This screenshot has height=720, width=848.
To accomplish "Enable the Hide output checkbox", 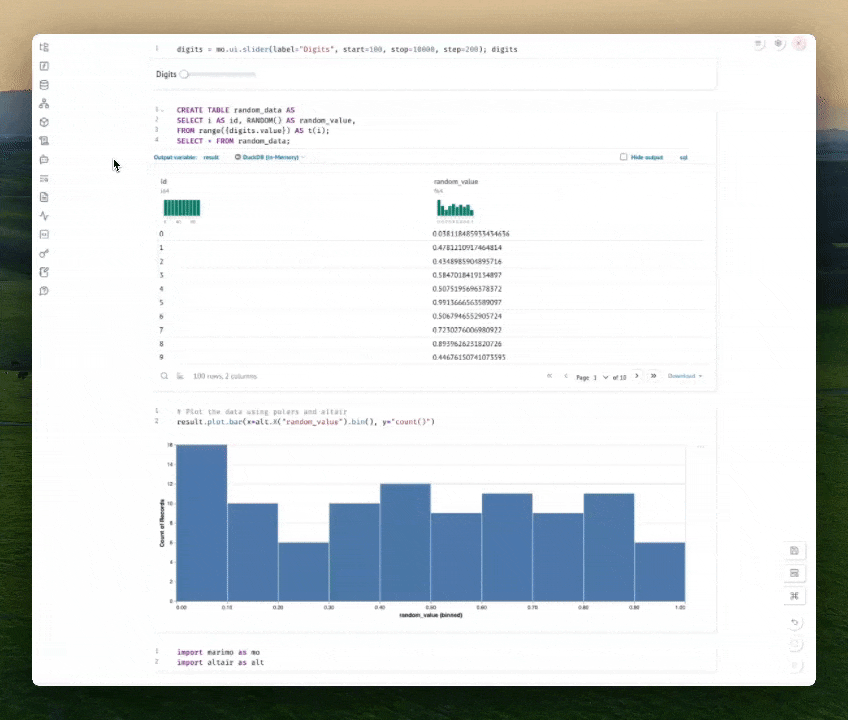I will point(624,157).
